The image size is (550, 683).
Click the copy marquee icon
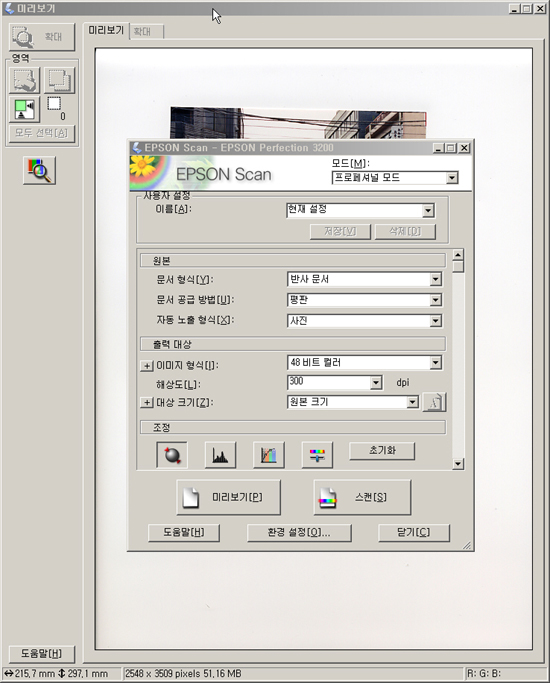(x=59, y=80)
